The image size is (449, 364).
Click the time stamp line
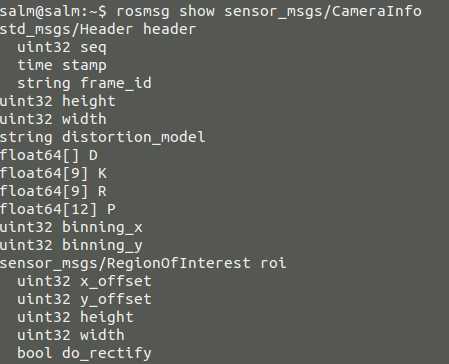click(62, 66)
